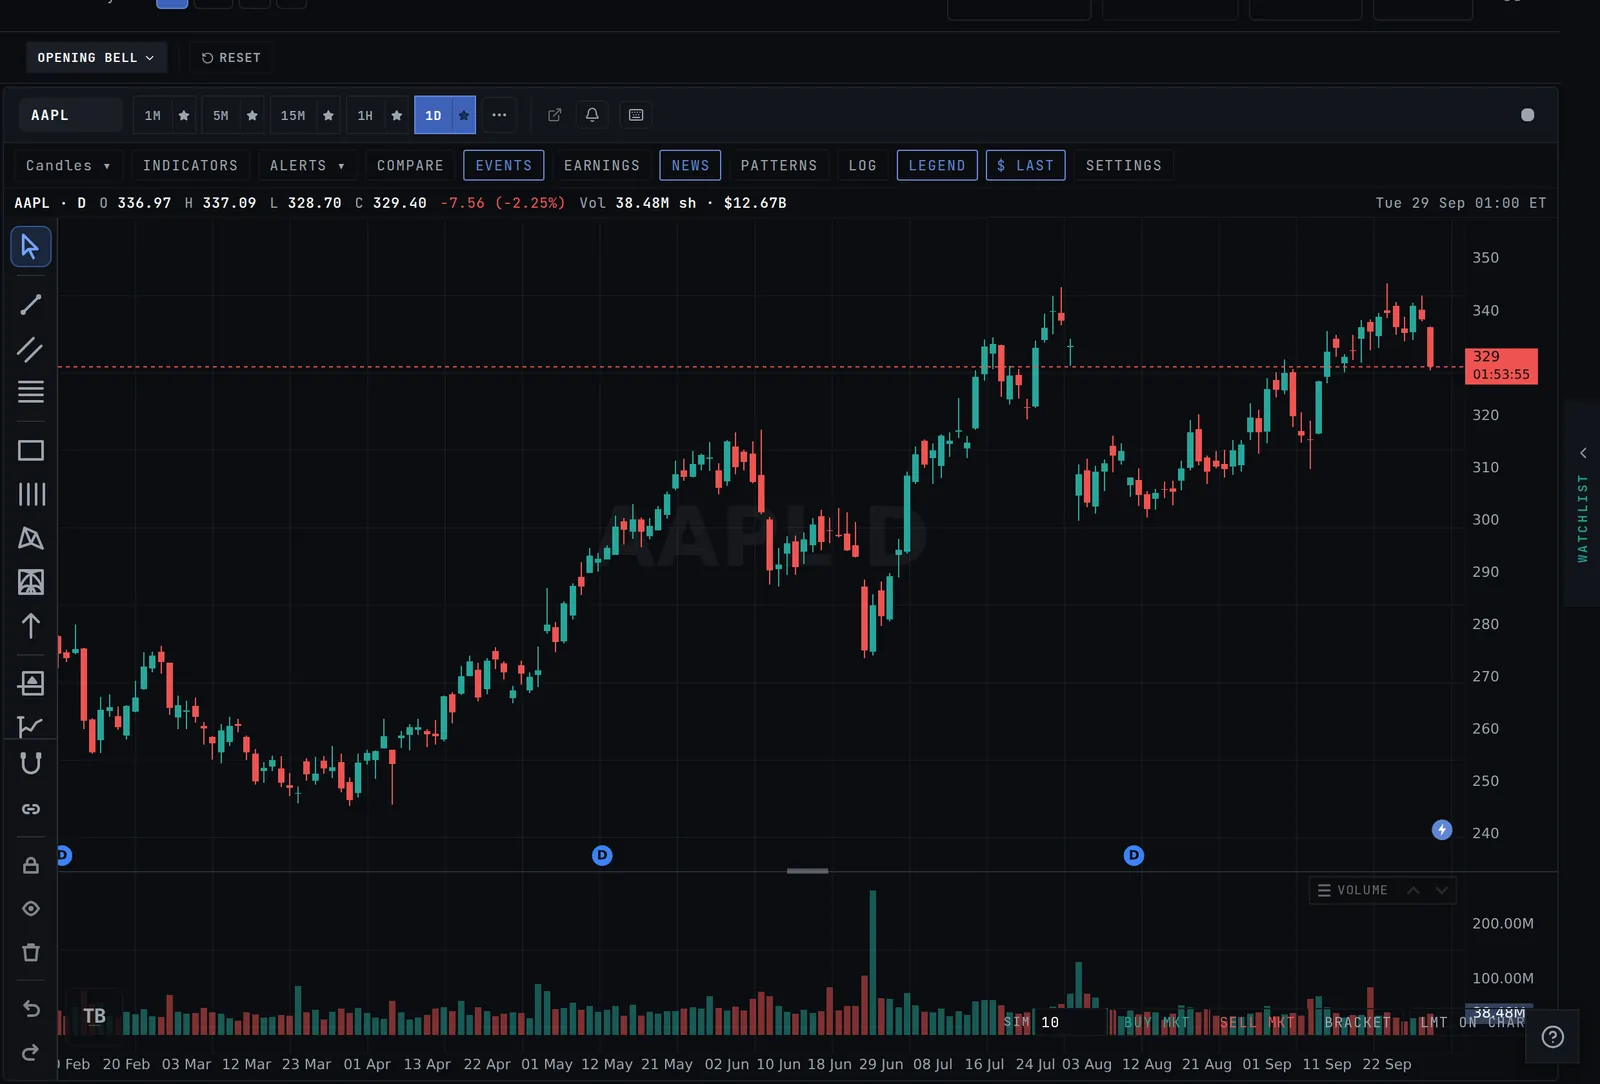Image resolution: width=1600 pixels, height=1084 pixels.
Task: Open the PATTERNS button
Action: click(x=779, y=166)
